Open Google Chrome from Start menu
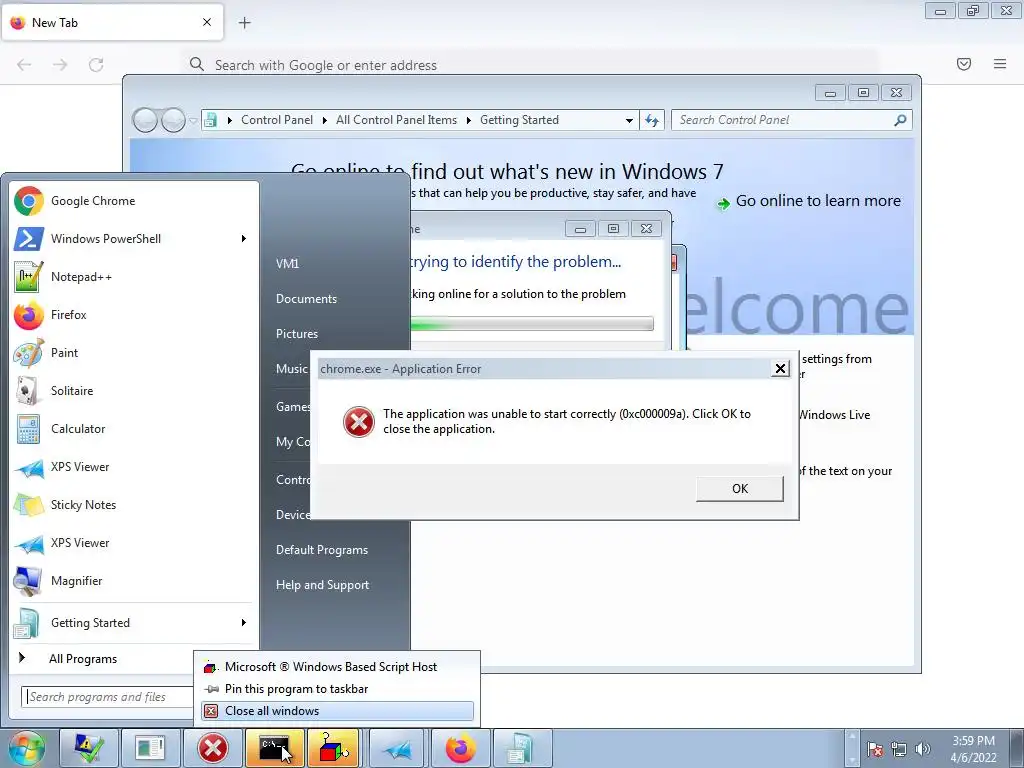Image resolution: width=1024 pixels, height=768 pixels. pos(134,201)
